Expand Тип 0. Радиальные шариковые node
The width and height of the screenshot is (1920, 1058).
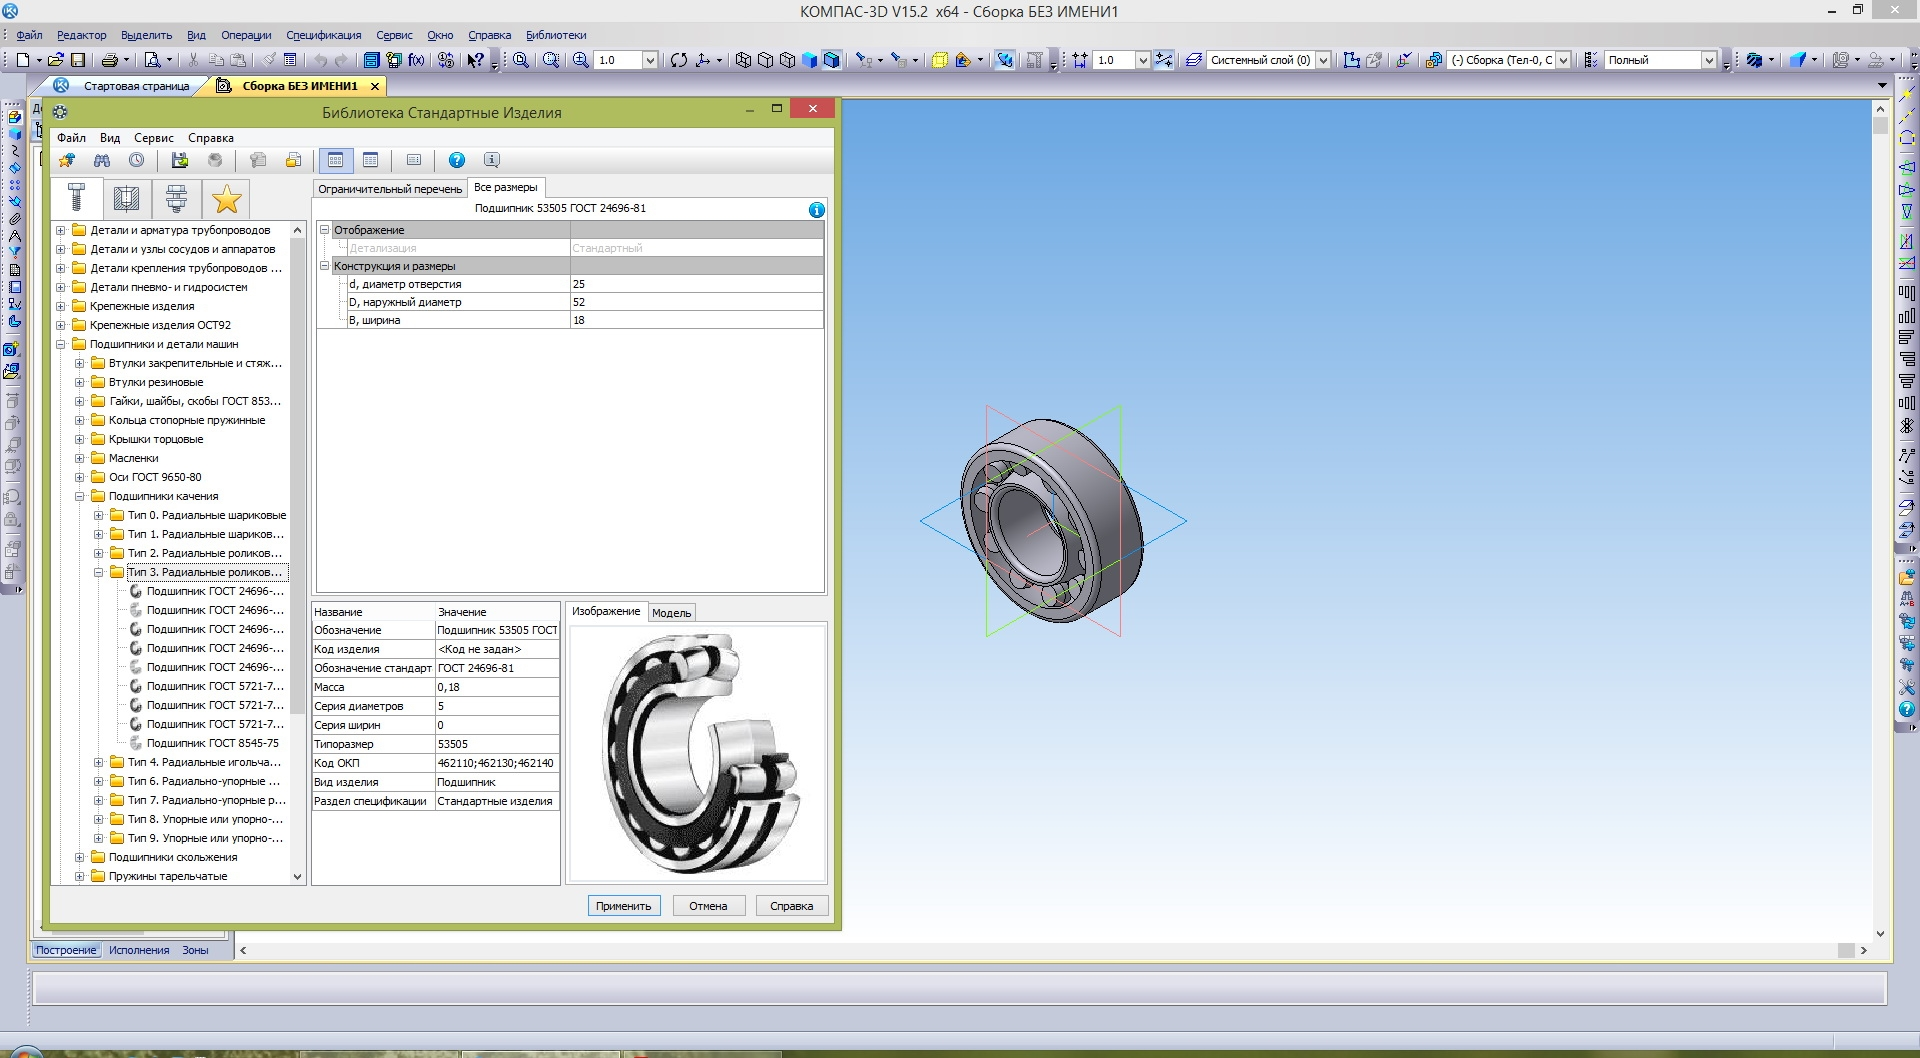[x=99, y=515]
